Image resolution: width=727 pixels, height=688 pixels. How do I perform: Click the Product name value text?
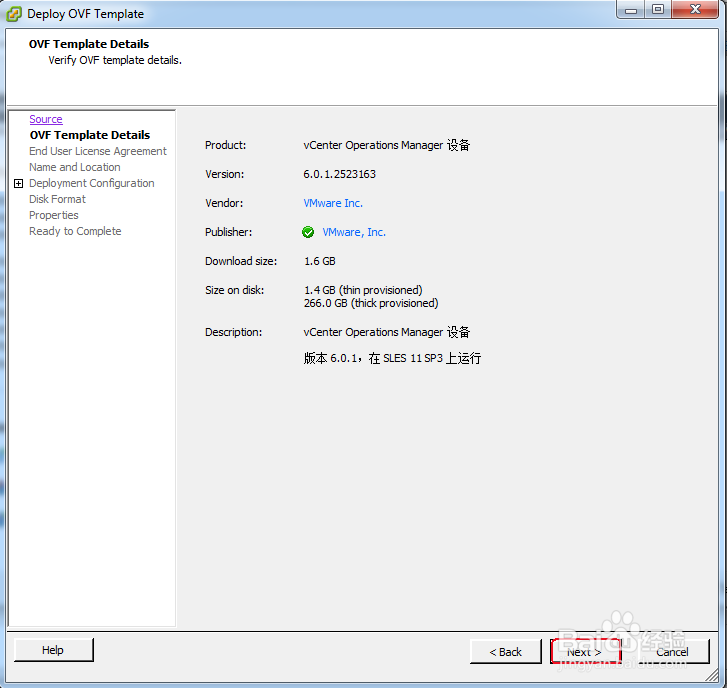(387, 145)
